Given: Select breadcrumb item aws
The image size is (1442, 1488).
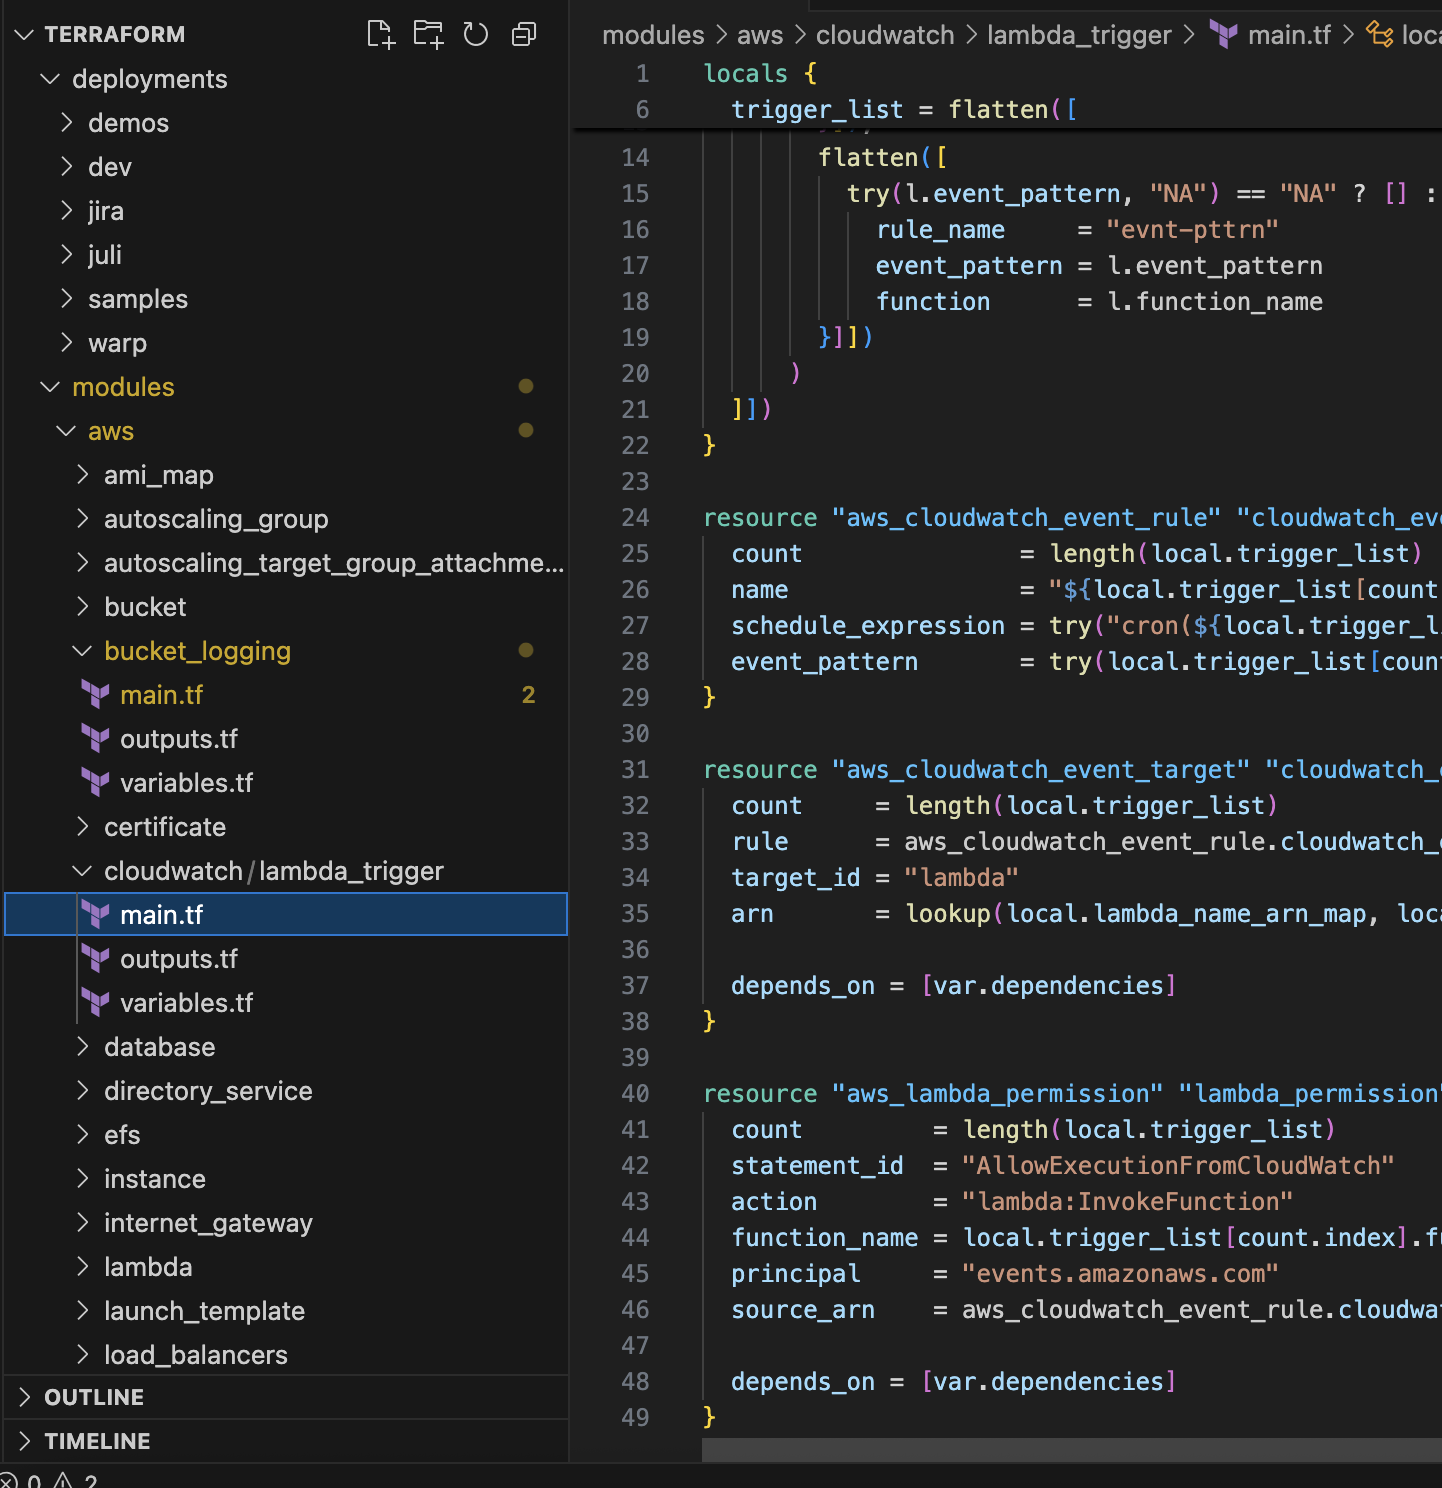Looking at the screenshot, I should pyautogui.click(x=760, y=35).
